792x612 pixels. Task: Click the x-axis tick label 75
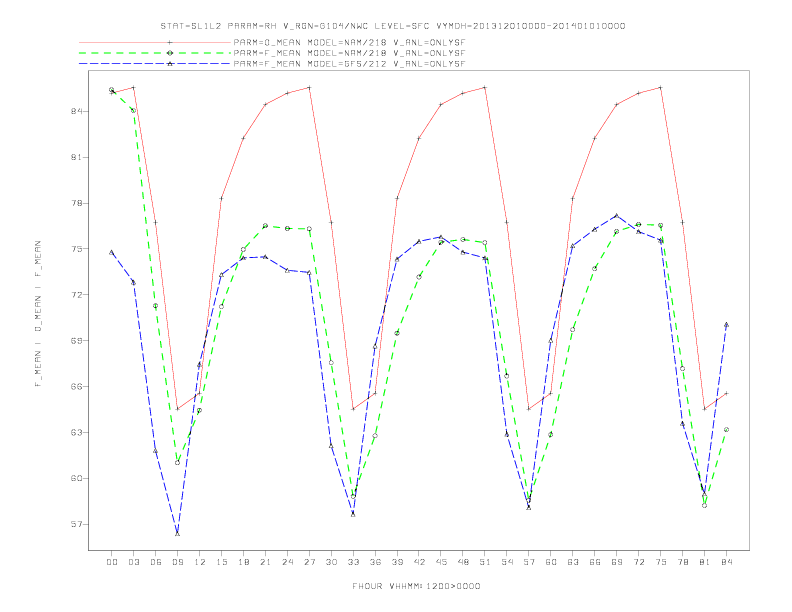coord(661,562)
